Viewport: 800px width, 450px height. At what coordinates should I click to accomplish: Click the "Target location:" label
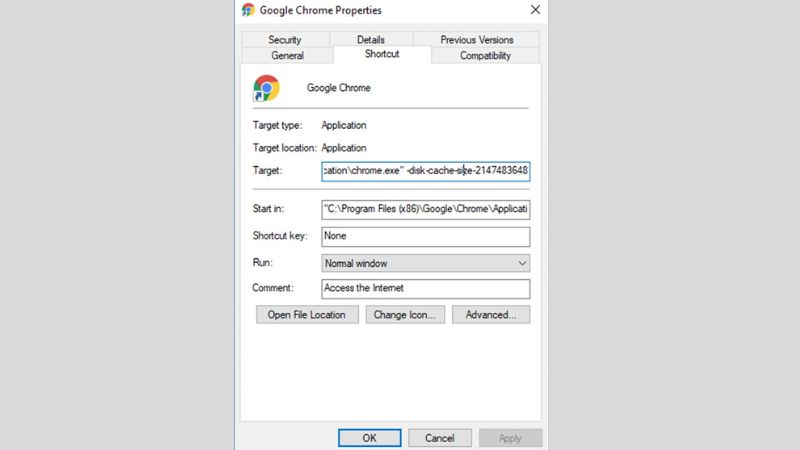(x=285, y=148)
